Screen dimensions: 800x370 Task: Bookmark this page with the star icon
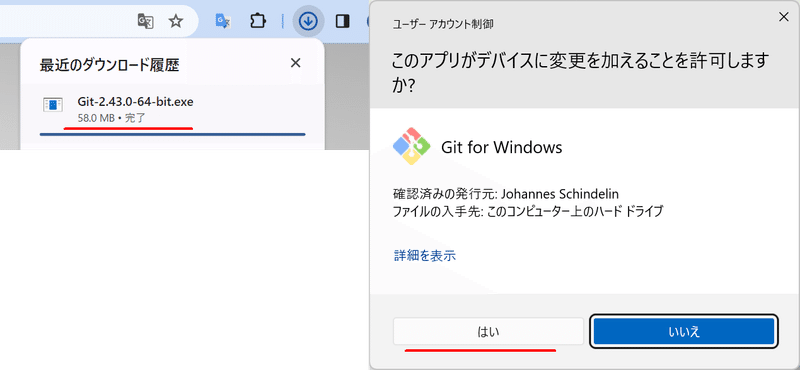coord(176,21)
